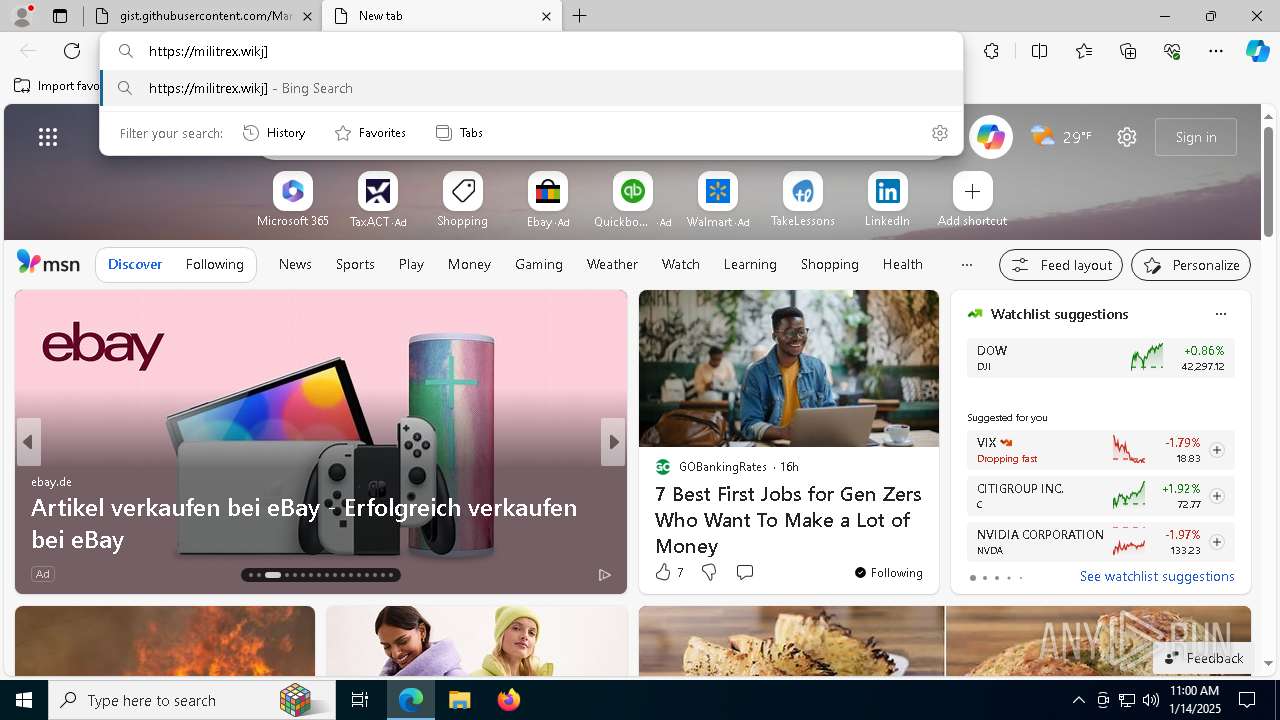Open File Explorer from taskbar
1280x720 pixels.
pos(459,700)
